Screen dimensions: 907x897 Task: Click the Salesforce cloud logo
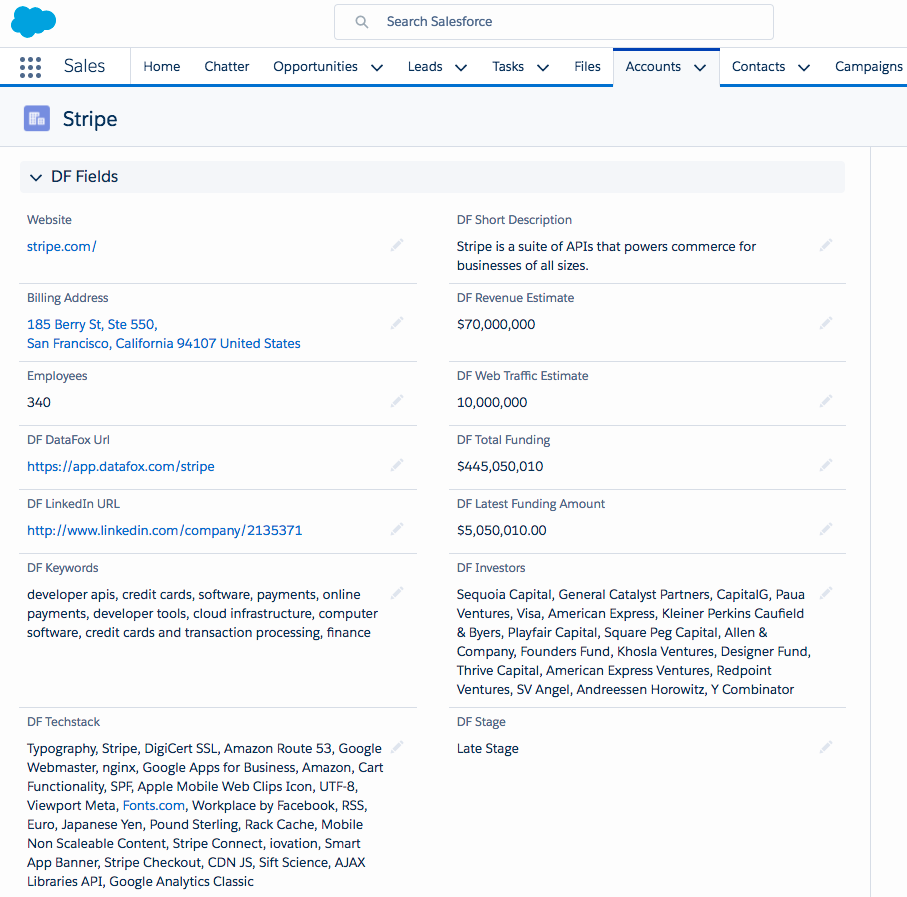pyautogui.click(x=33, y=21)
